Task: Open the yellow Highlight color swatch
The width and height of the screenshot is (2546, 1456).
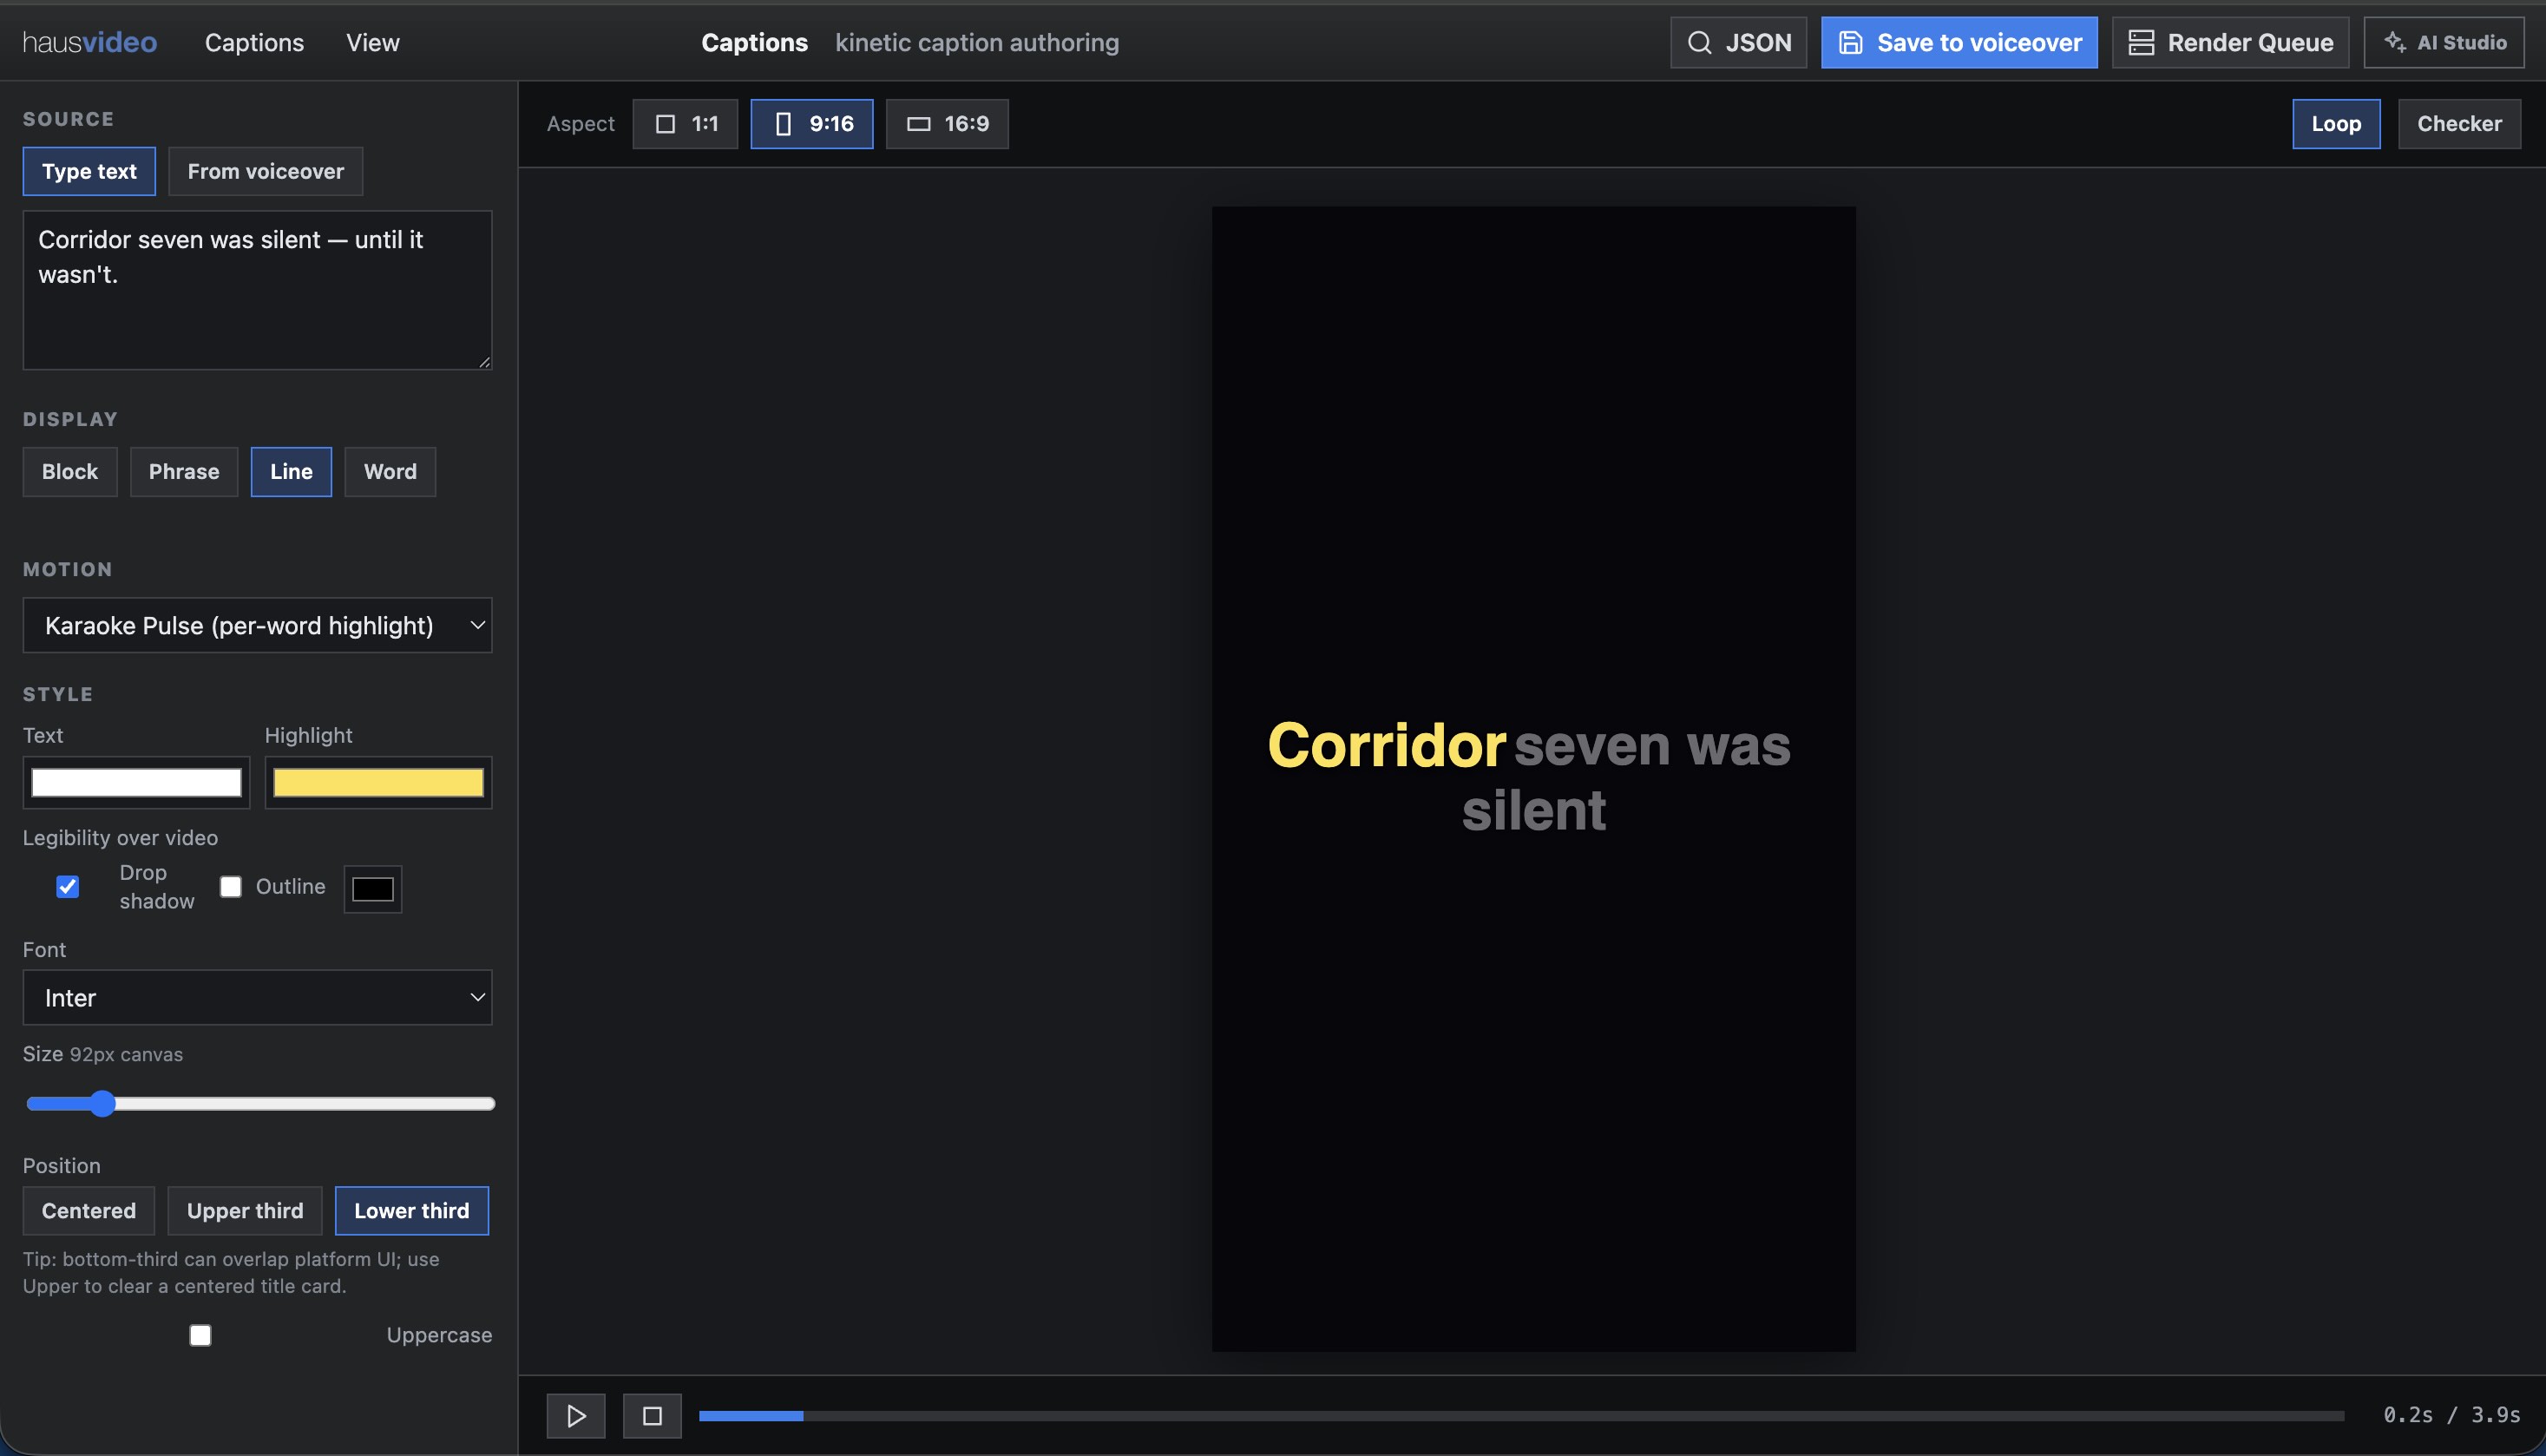Action: pyautogui.click(x=378, y=782)
